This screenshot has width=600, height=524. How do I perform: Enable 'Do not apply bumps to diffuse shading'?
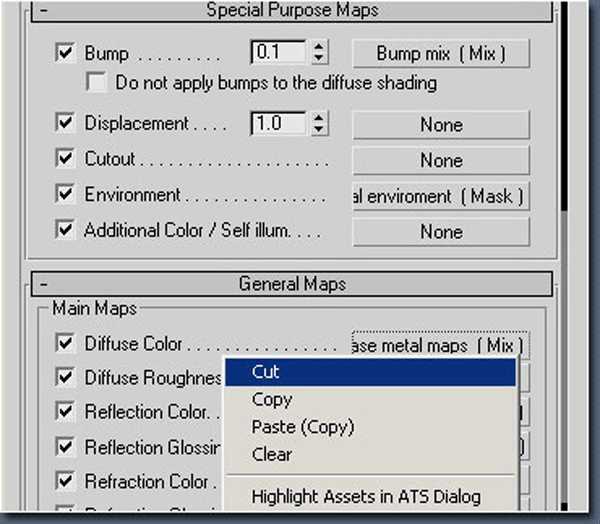tap(97, 83)
